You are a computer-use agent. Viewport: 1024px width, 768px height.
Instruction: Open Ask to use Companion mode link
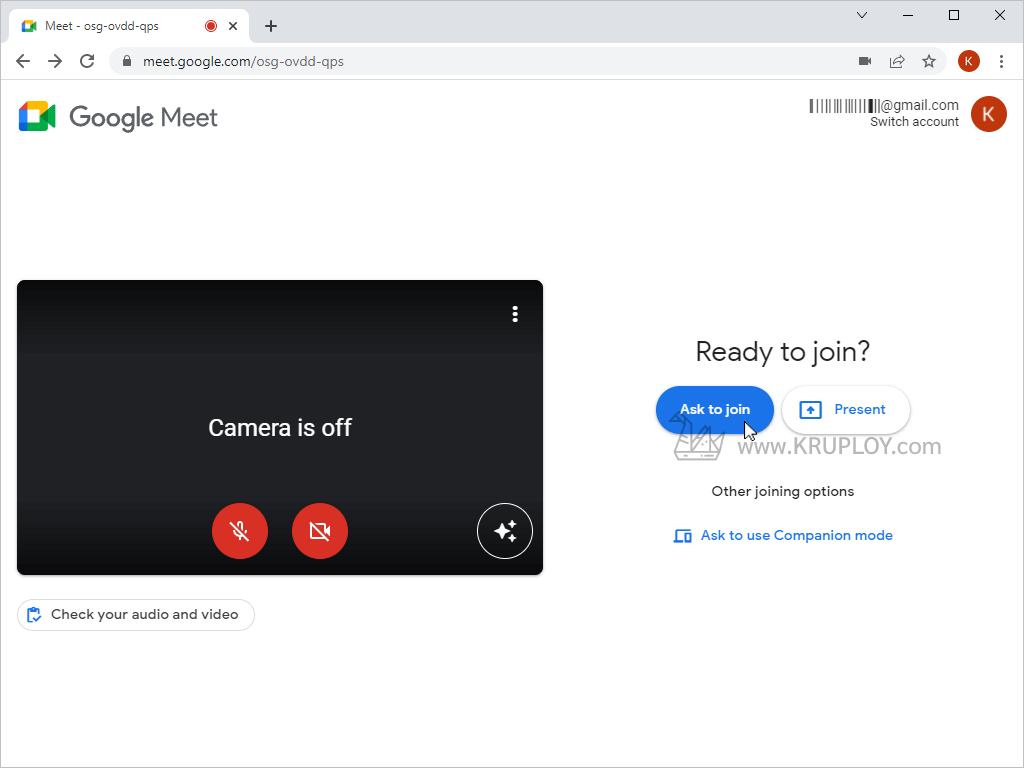783,536
